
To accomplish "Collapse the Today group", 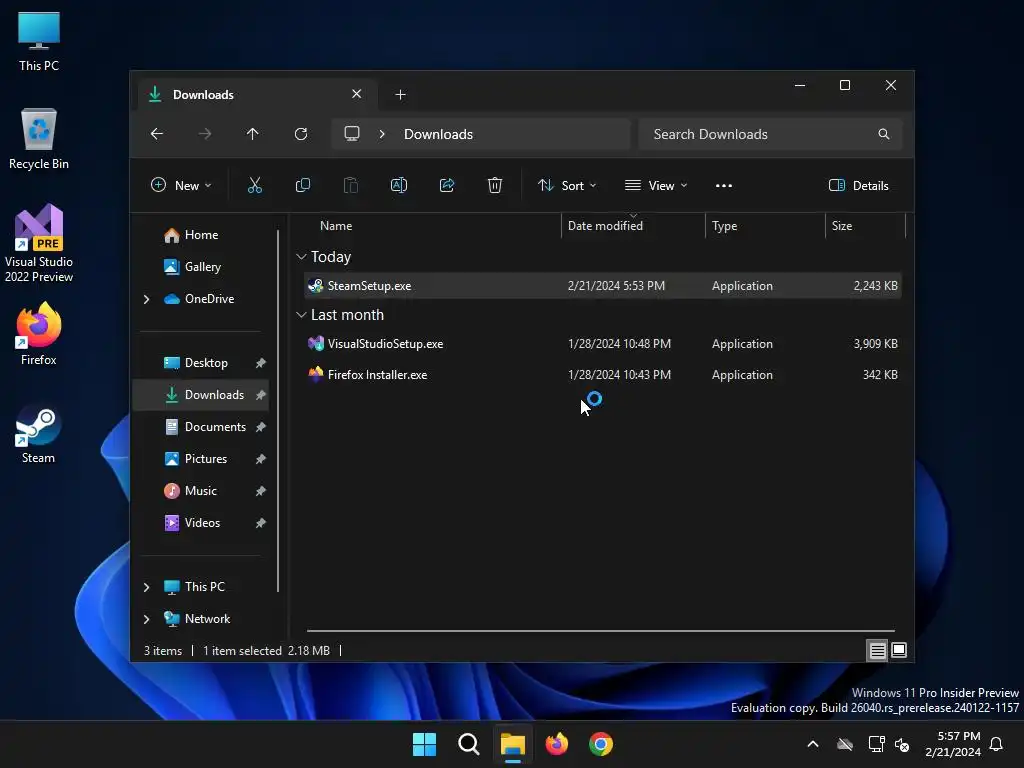I will coord(301,257).
